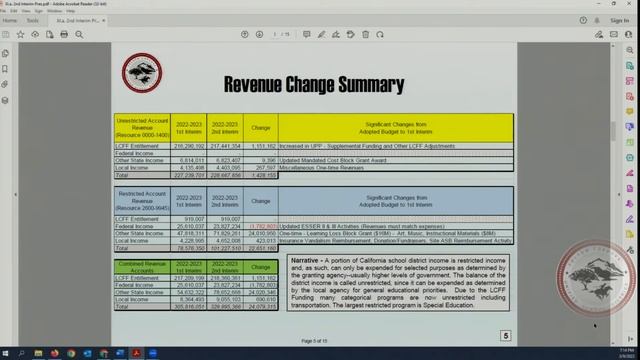Open red Create PDF tool in right pane
The width and height of the screenshot is (640, 360).
coord(630,96)
